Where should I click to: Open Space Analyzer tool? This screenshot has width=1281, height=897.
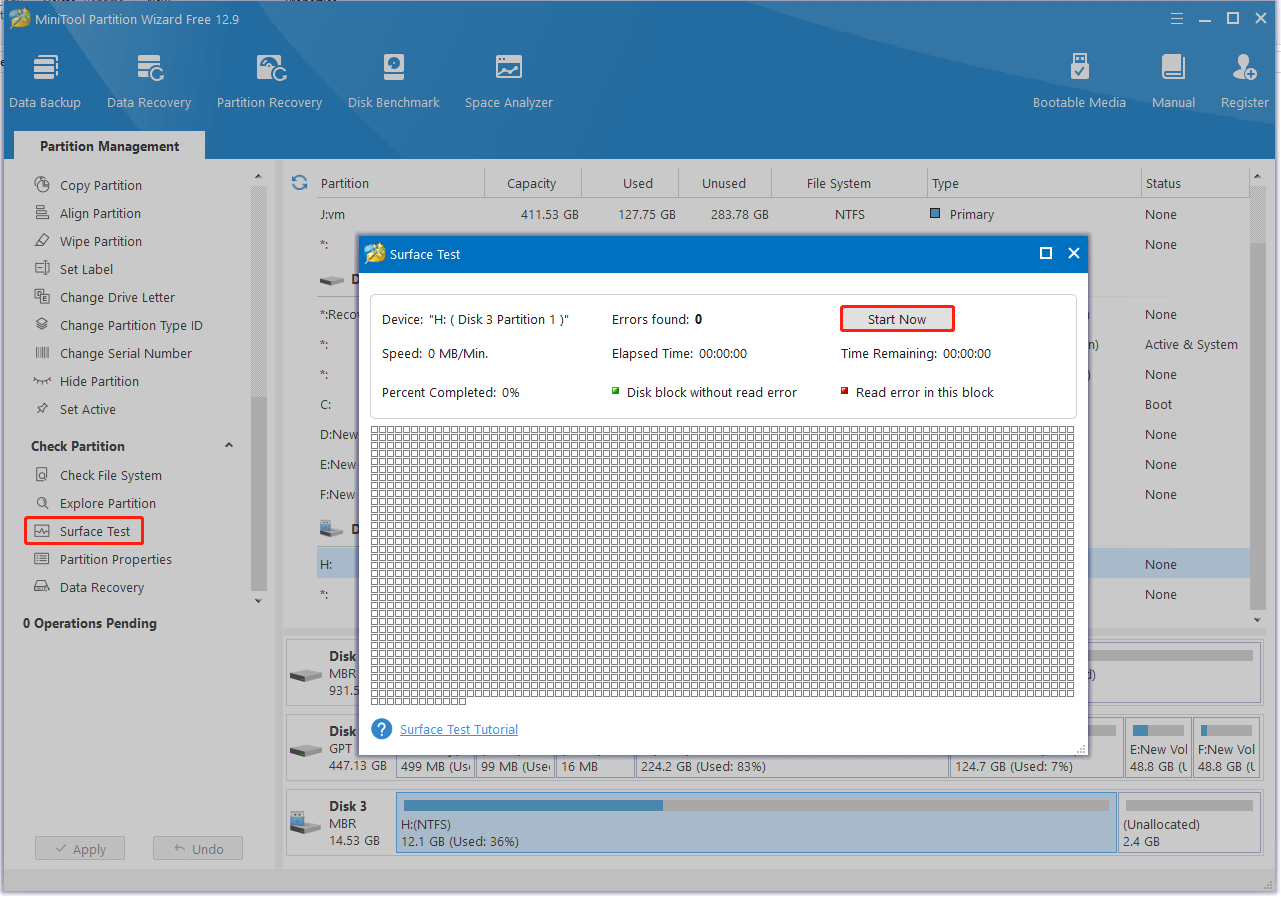[x=509, y=81]
